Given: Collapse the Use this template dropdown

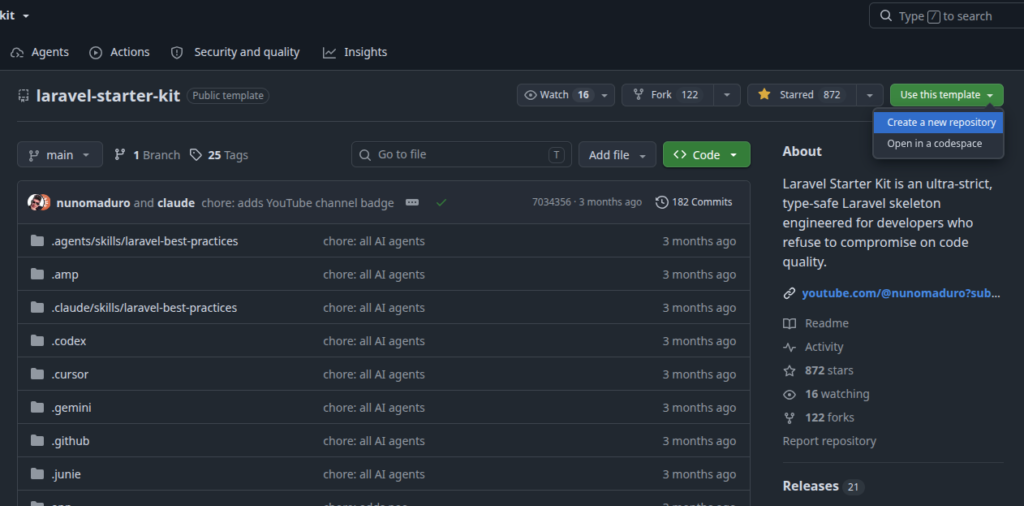Looking at the screenshot, I should 946,95.
